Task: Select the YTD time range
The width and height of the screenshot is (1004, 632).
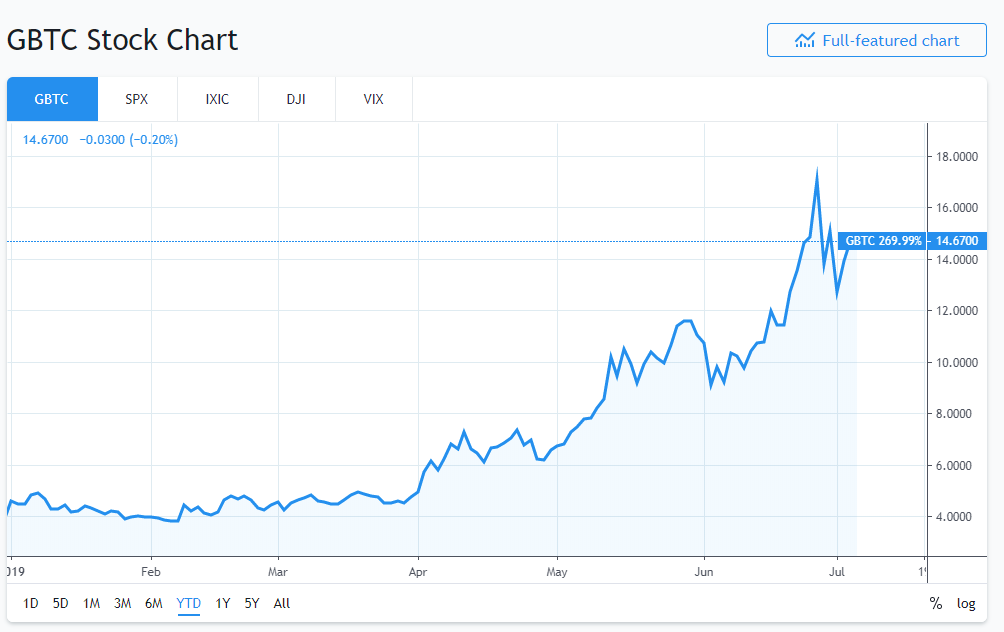Action: tap(189, 603)
